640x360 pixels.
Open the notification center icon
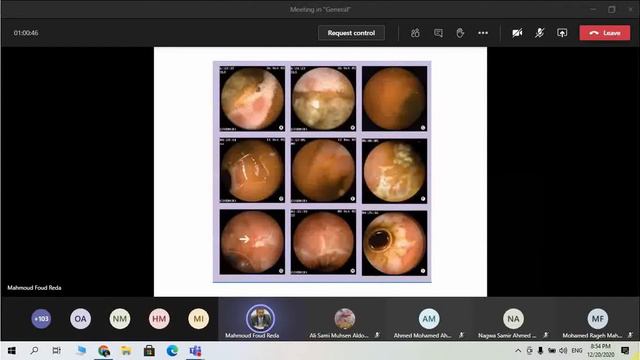[625, 351]
